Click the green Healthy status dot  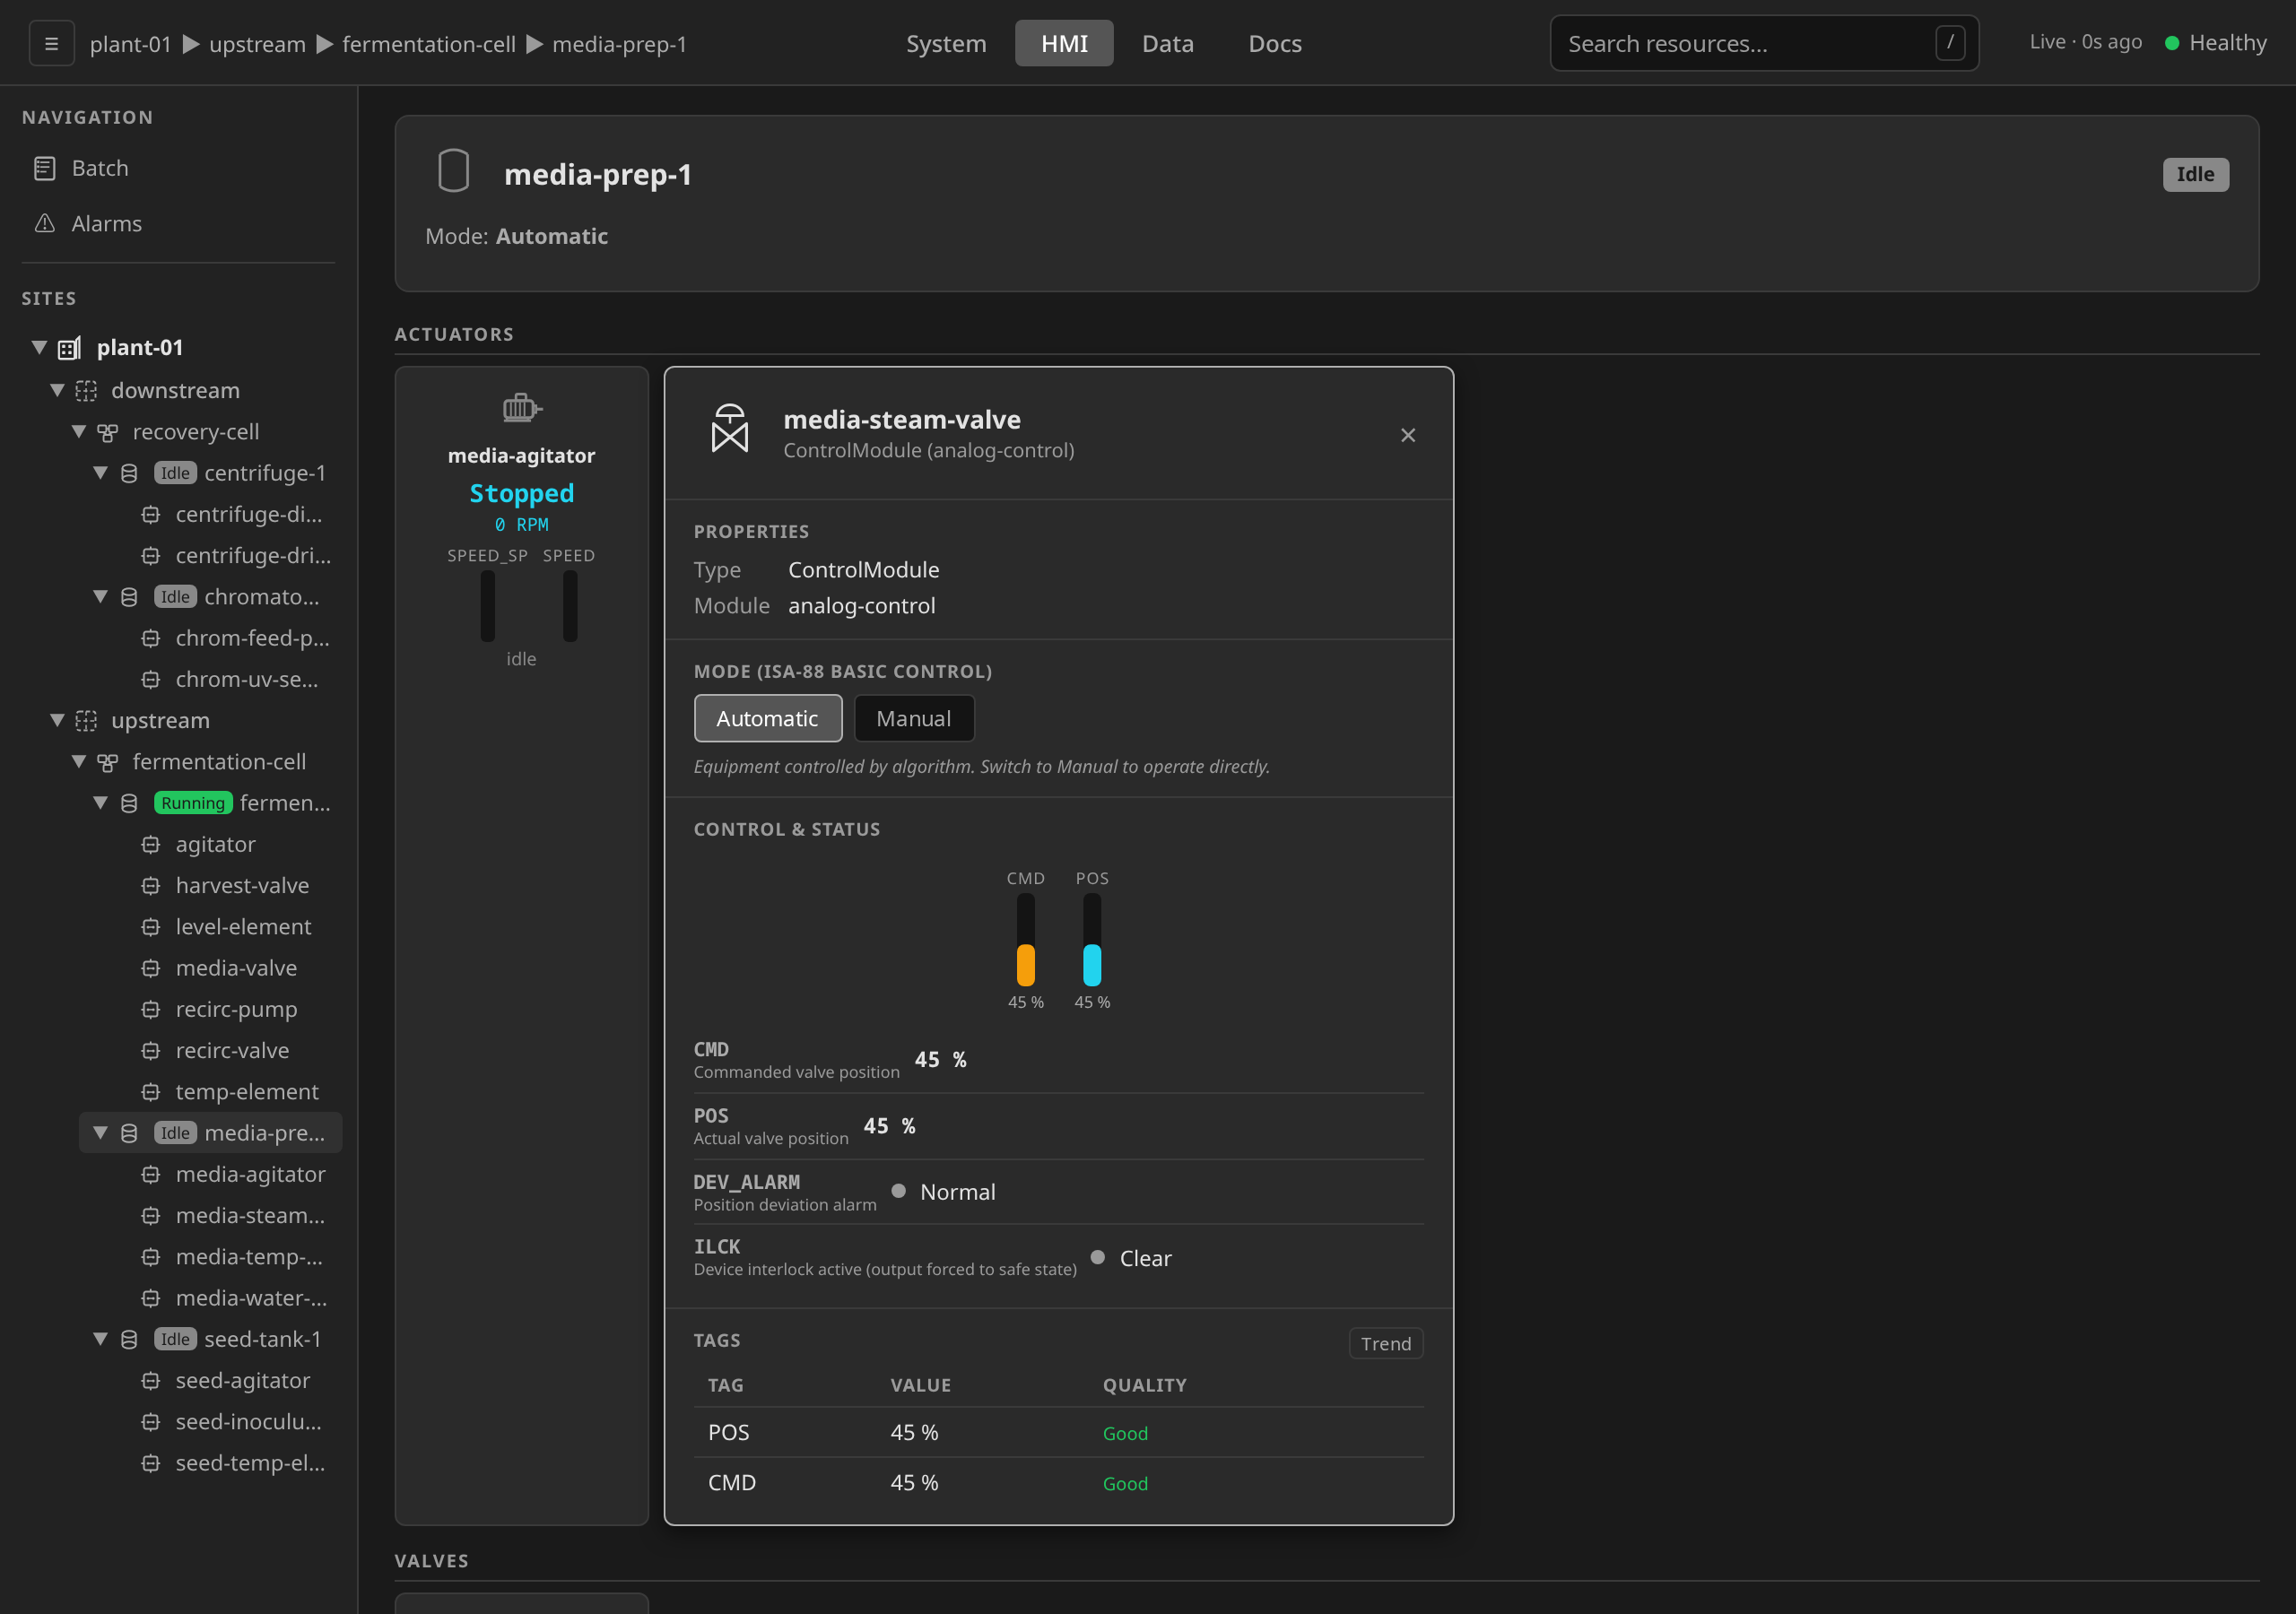2172,43
